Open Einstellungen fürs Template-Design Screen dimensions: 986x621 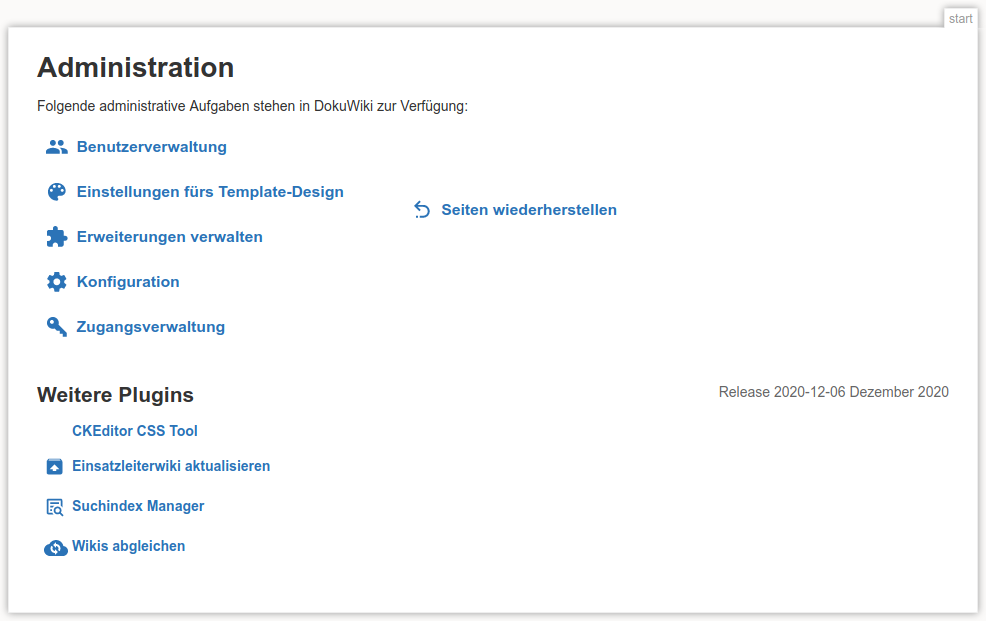pyautogui.click(x=212, y=191)
